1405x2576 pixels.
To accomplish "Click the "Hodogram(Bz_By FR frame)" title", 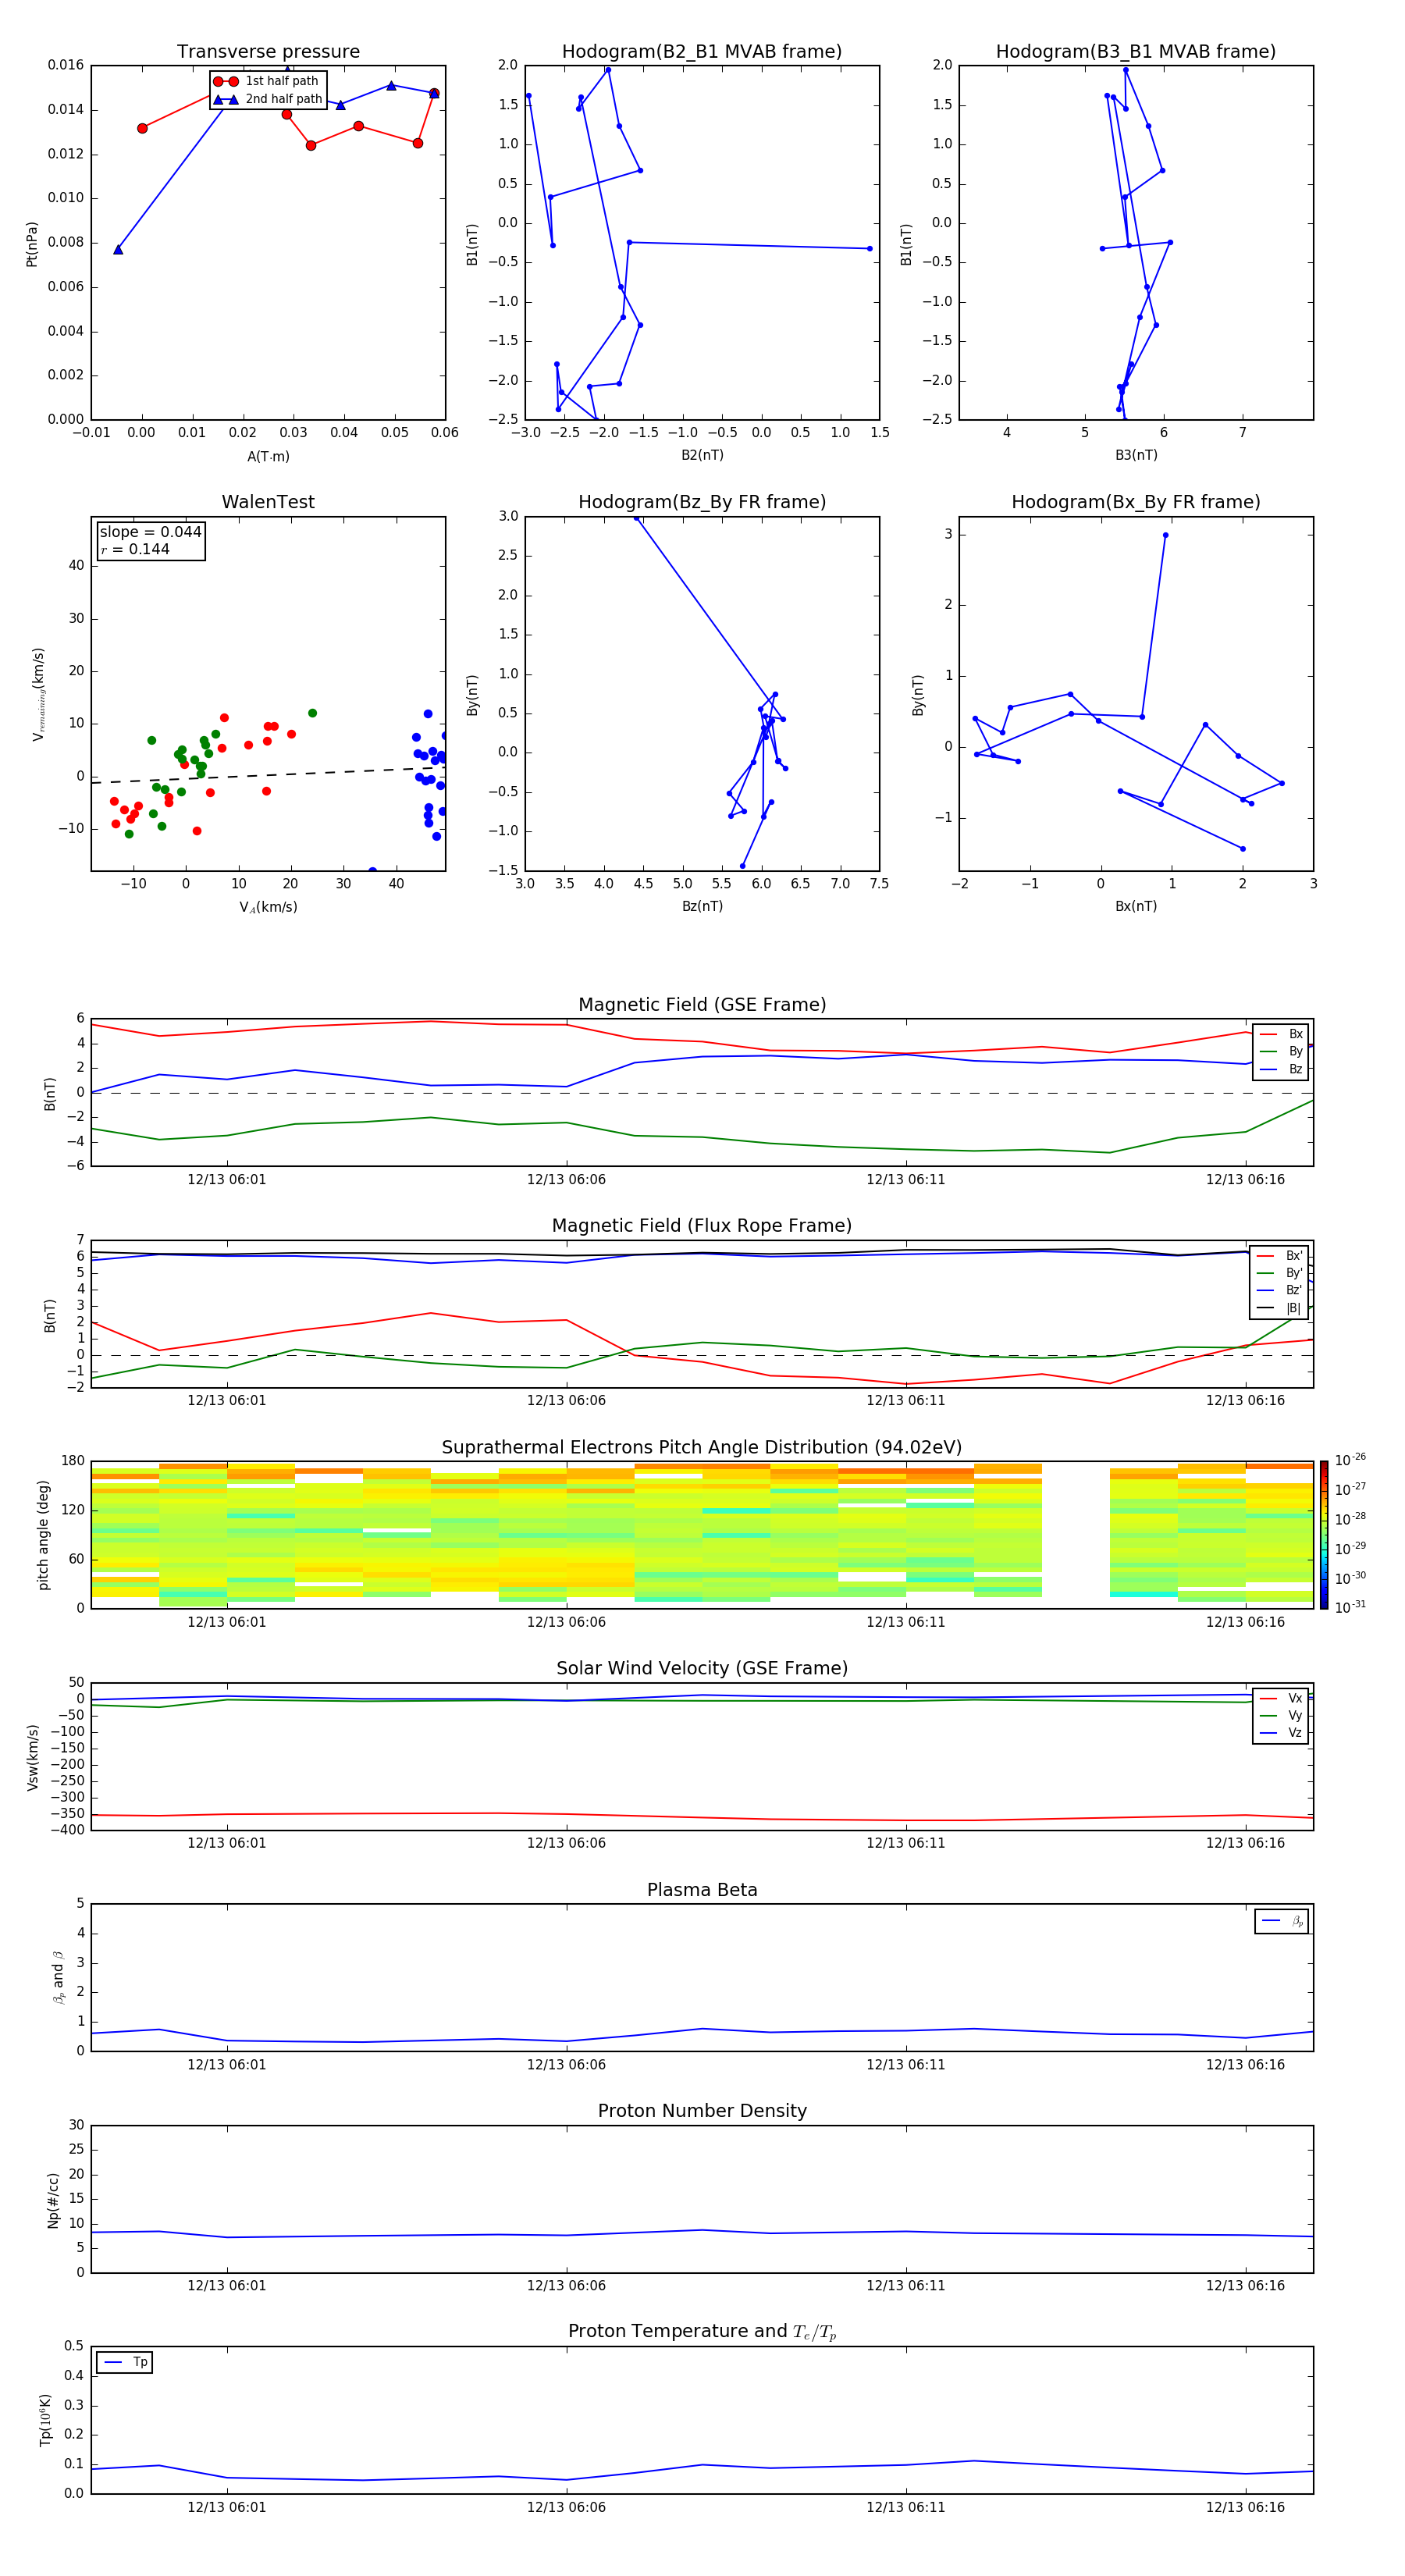I will click(x=702, y=502).
